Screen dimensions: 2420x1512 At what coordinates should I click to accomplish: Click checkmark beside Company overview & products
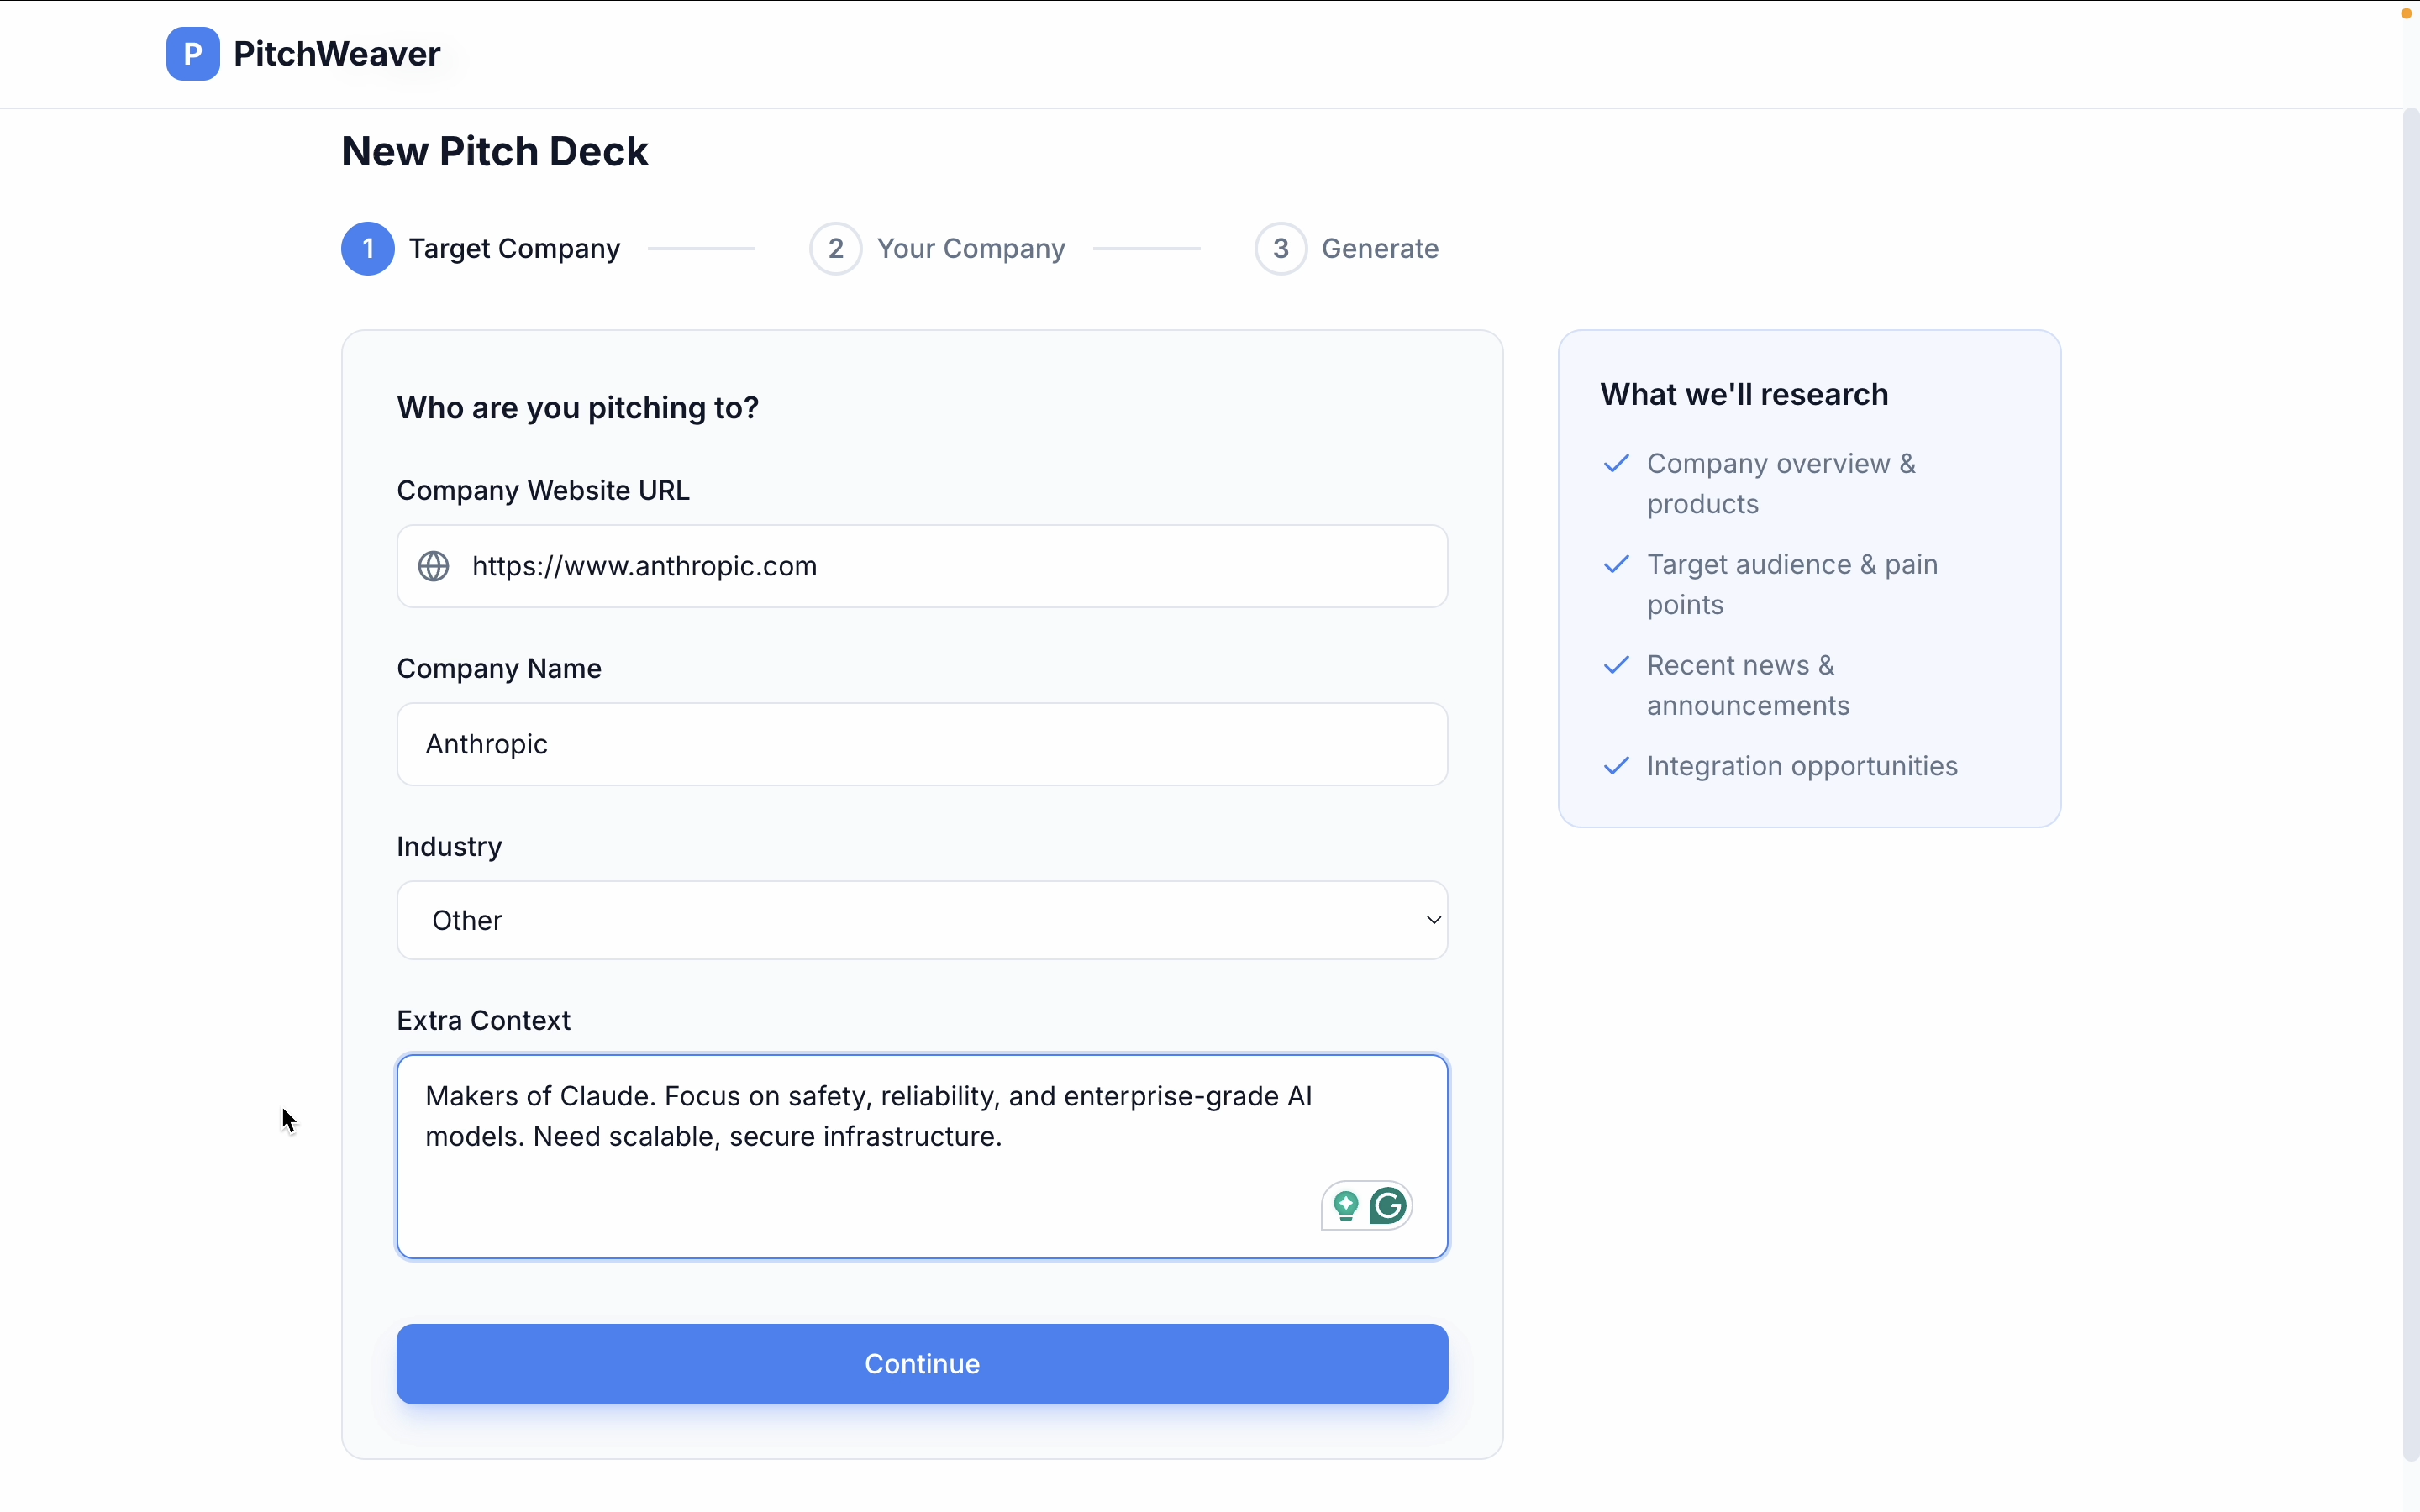pos(1616,464)
